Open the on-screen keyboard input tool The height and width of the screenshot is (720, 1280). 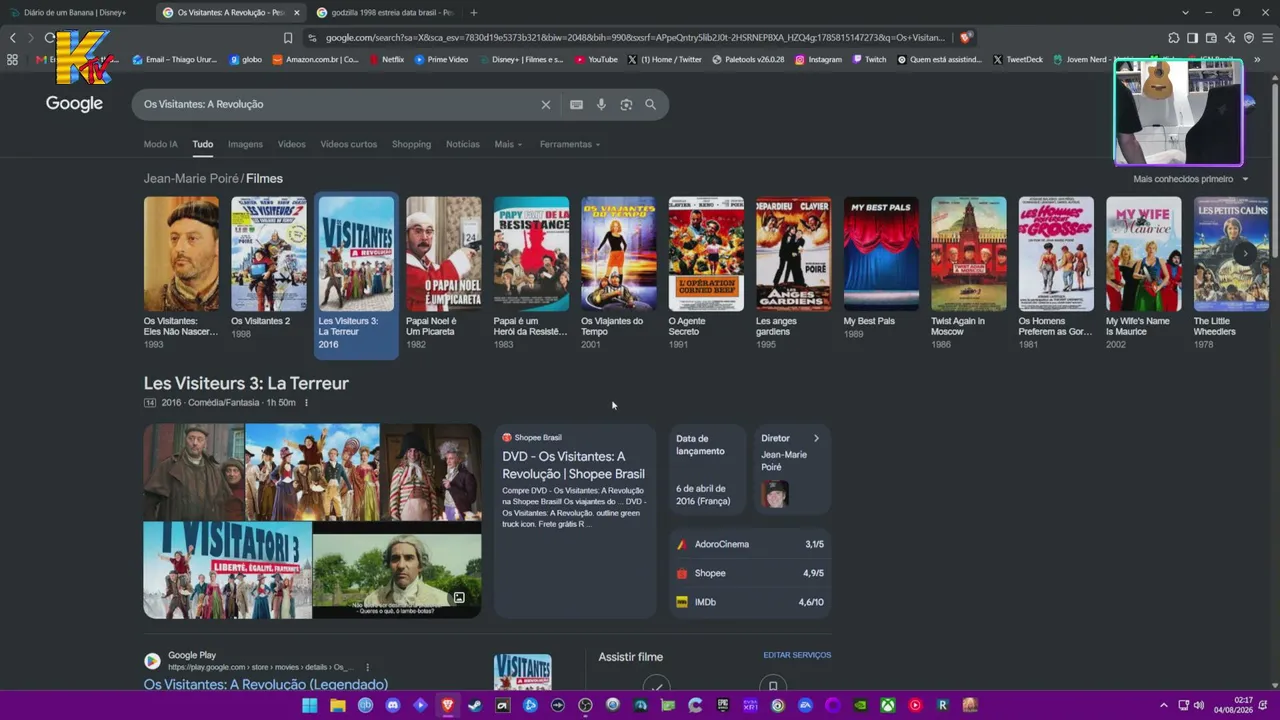[576, 104]
